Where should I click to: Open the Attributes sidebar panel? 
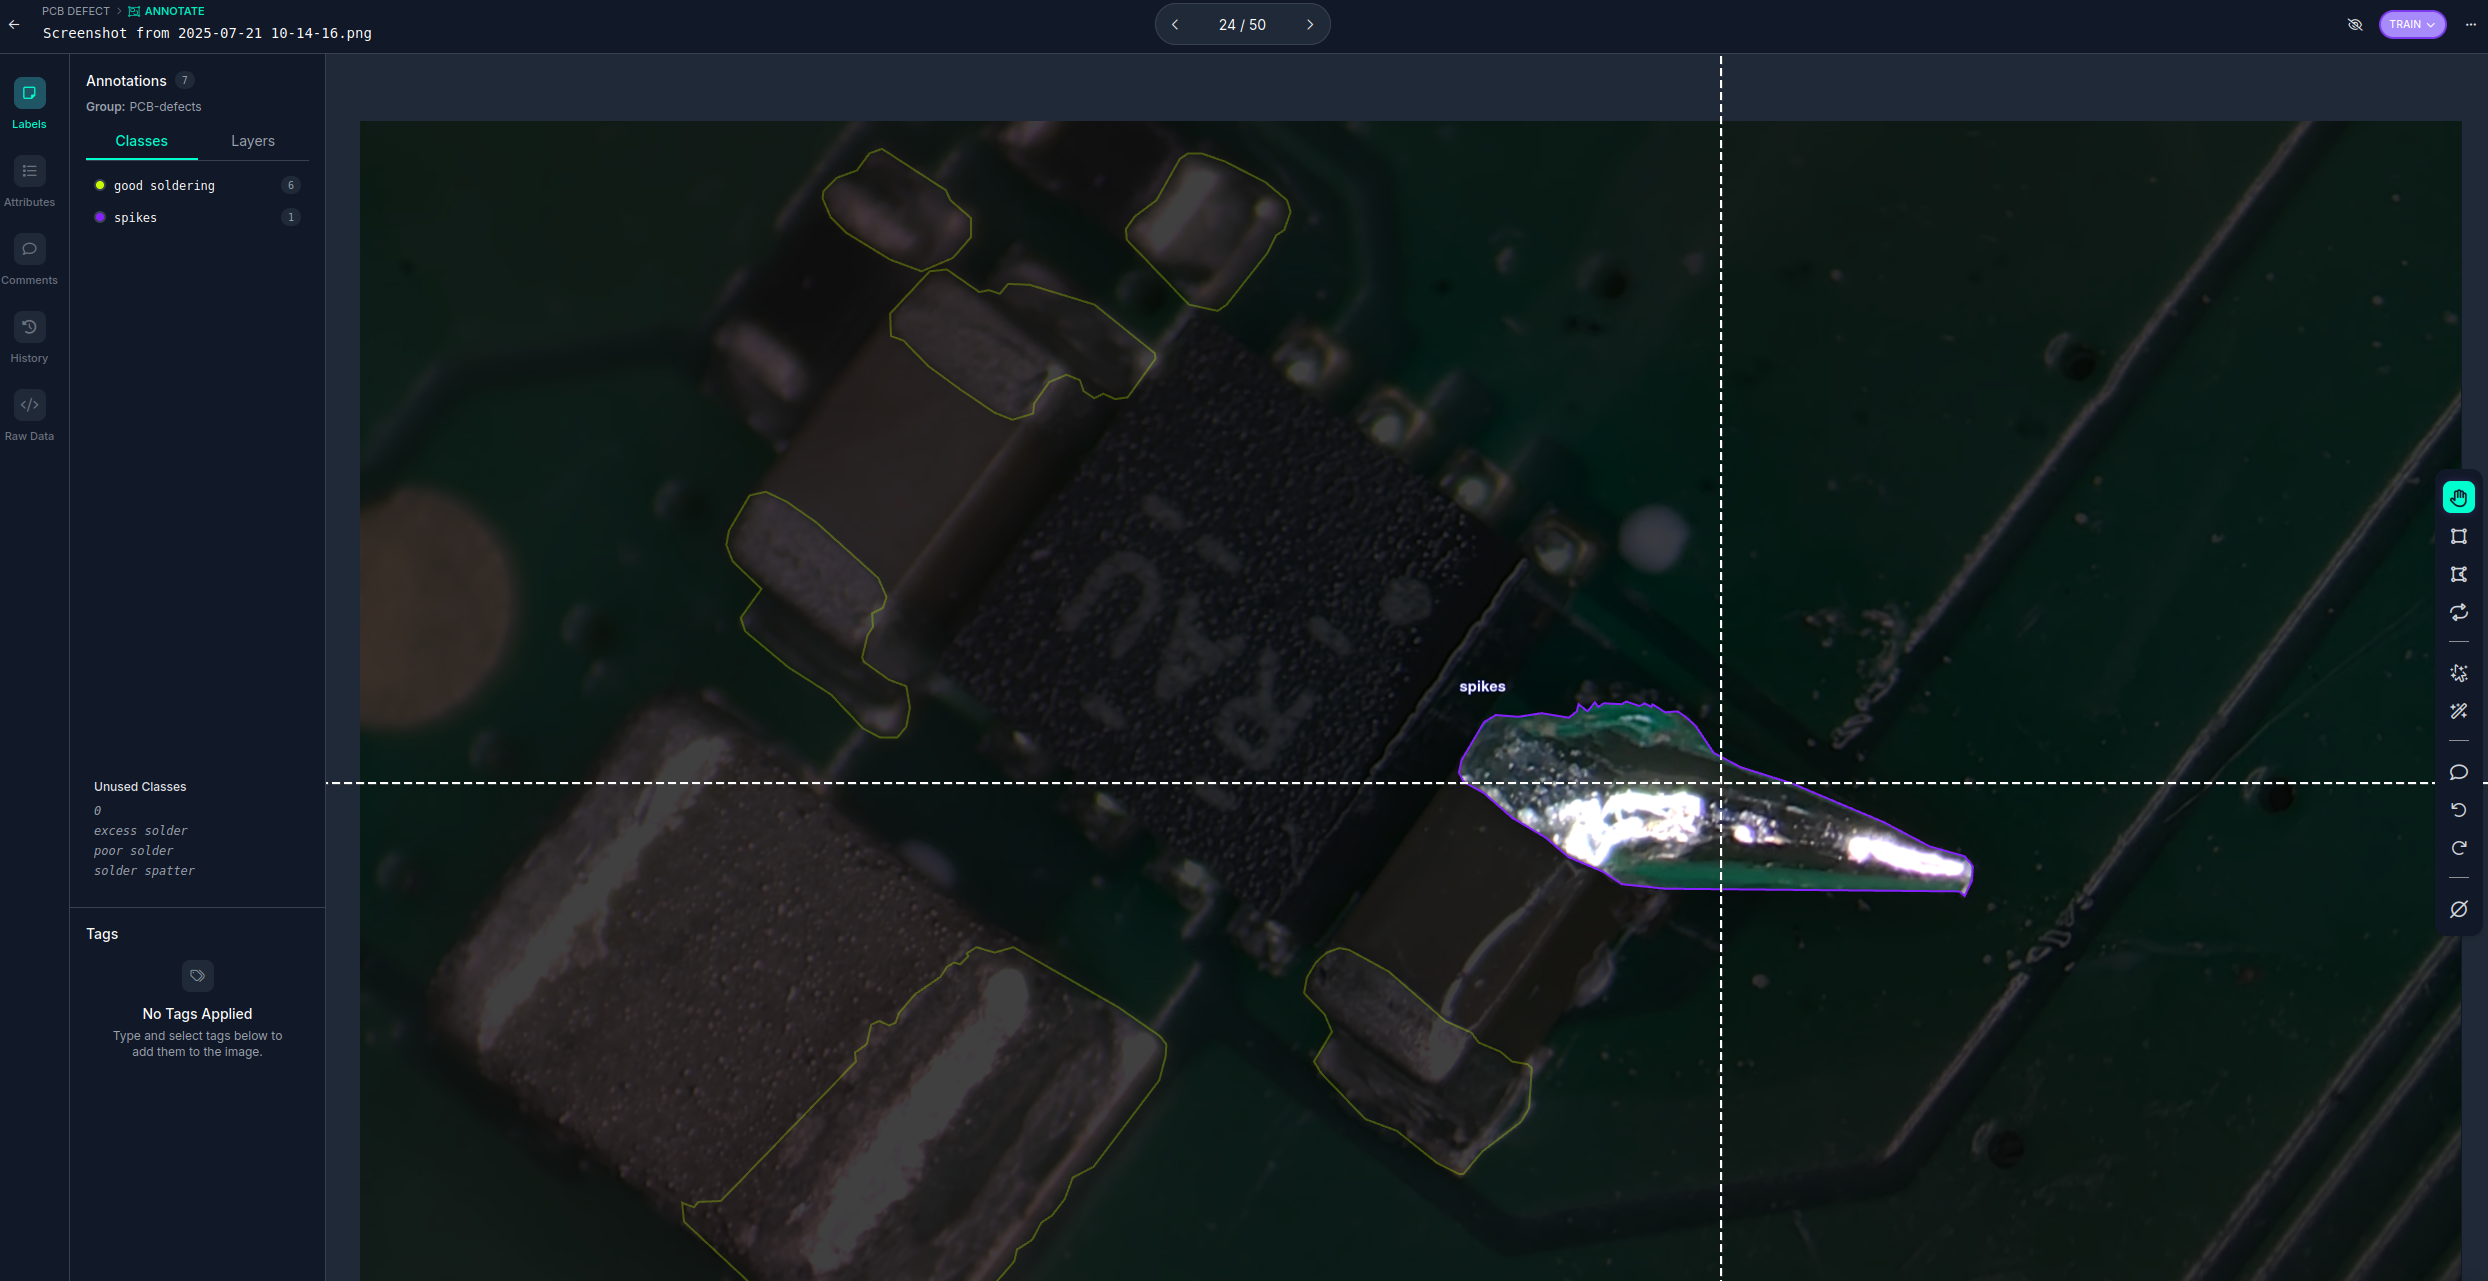[29, 182]
